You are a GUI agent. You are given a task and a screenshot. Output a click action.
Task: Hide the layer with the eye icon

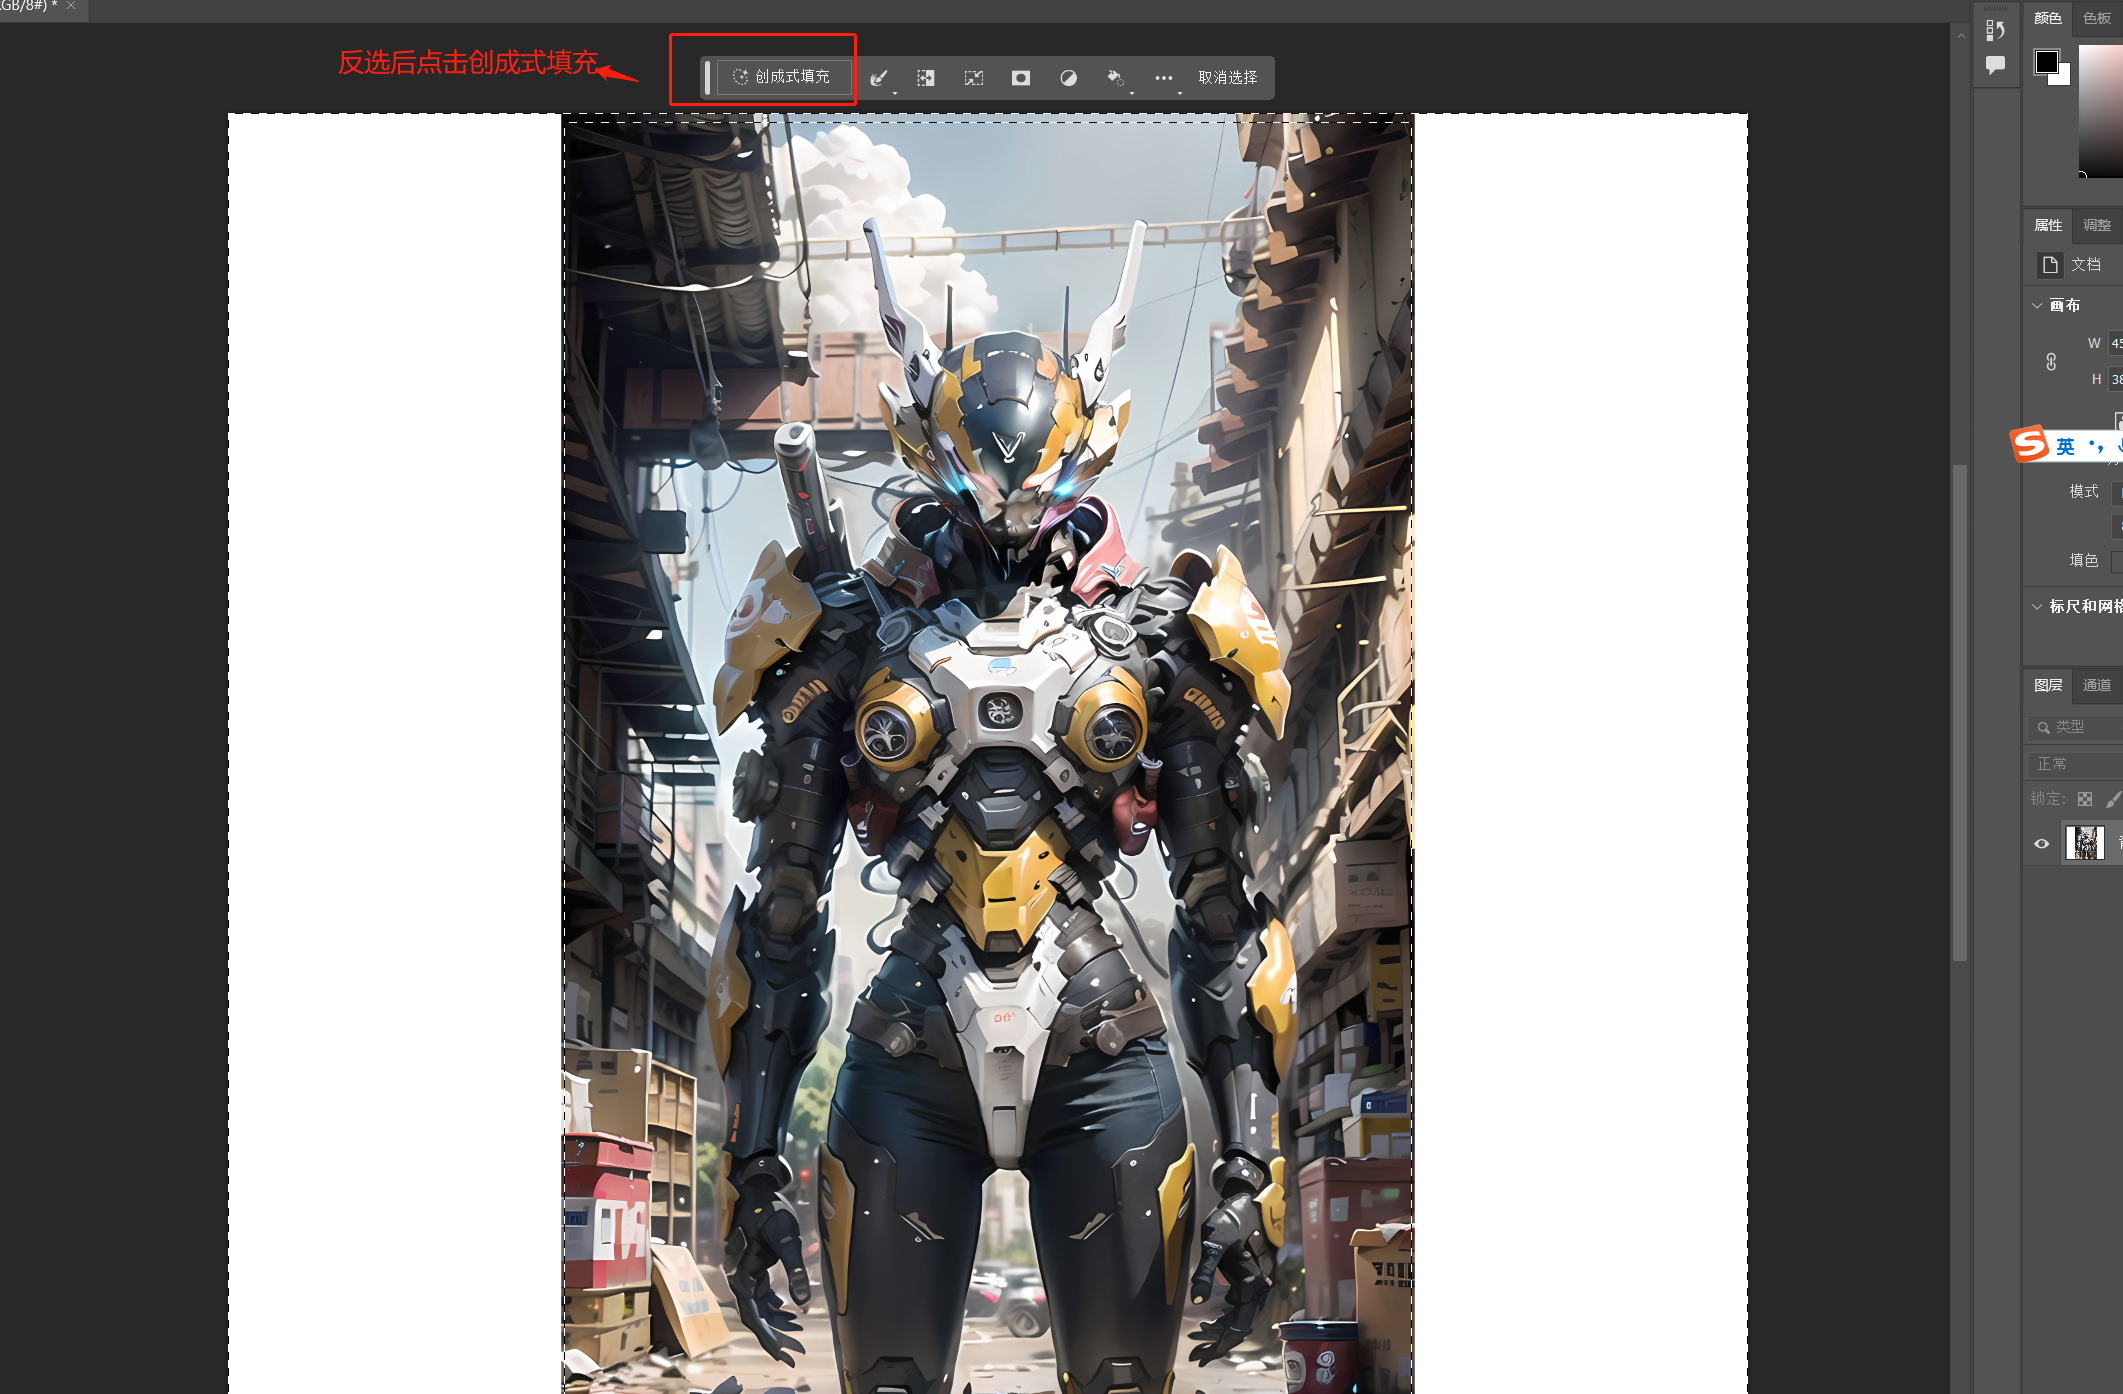(2042, 844)
